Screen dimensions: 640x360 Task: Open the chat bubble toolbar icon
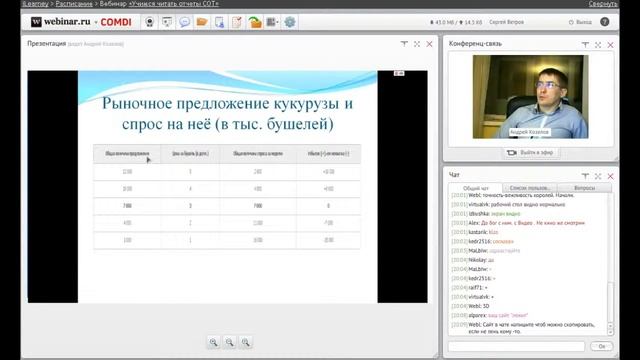pos(184,22)
